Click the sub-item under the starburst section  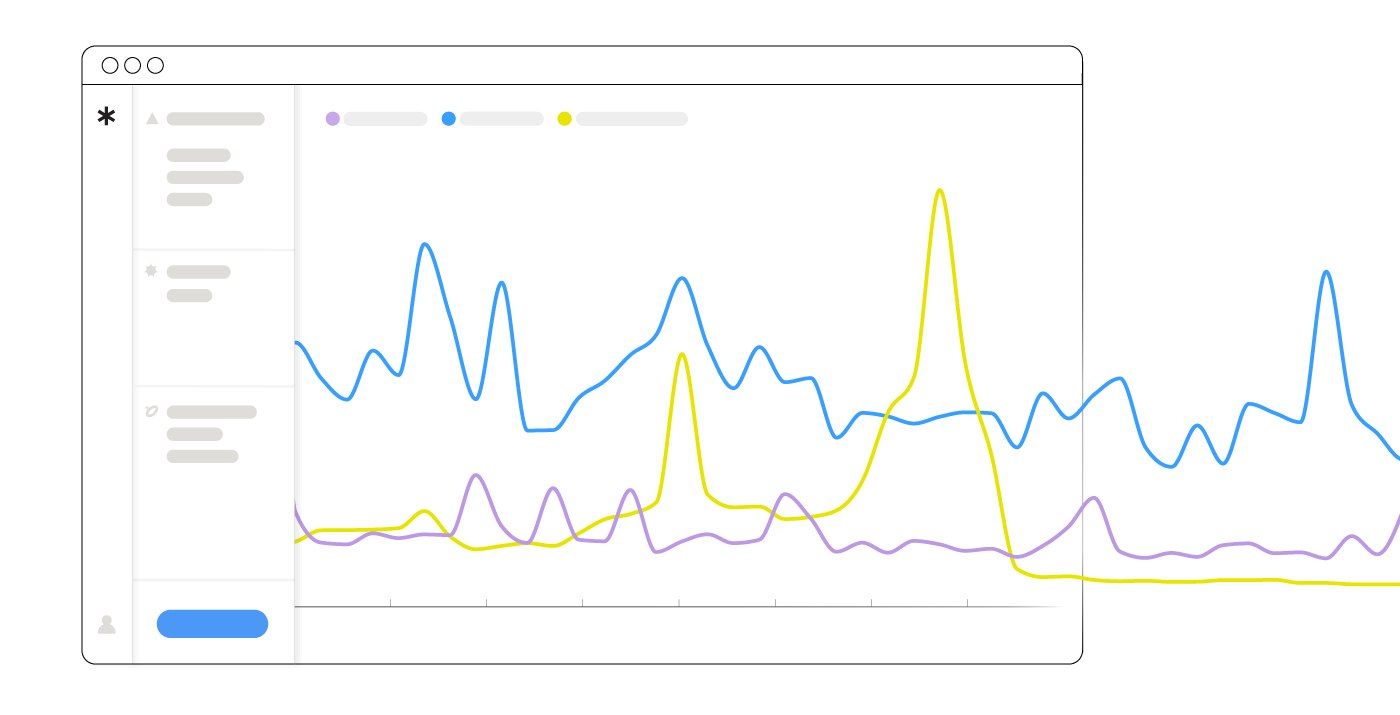coord(189,296)
